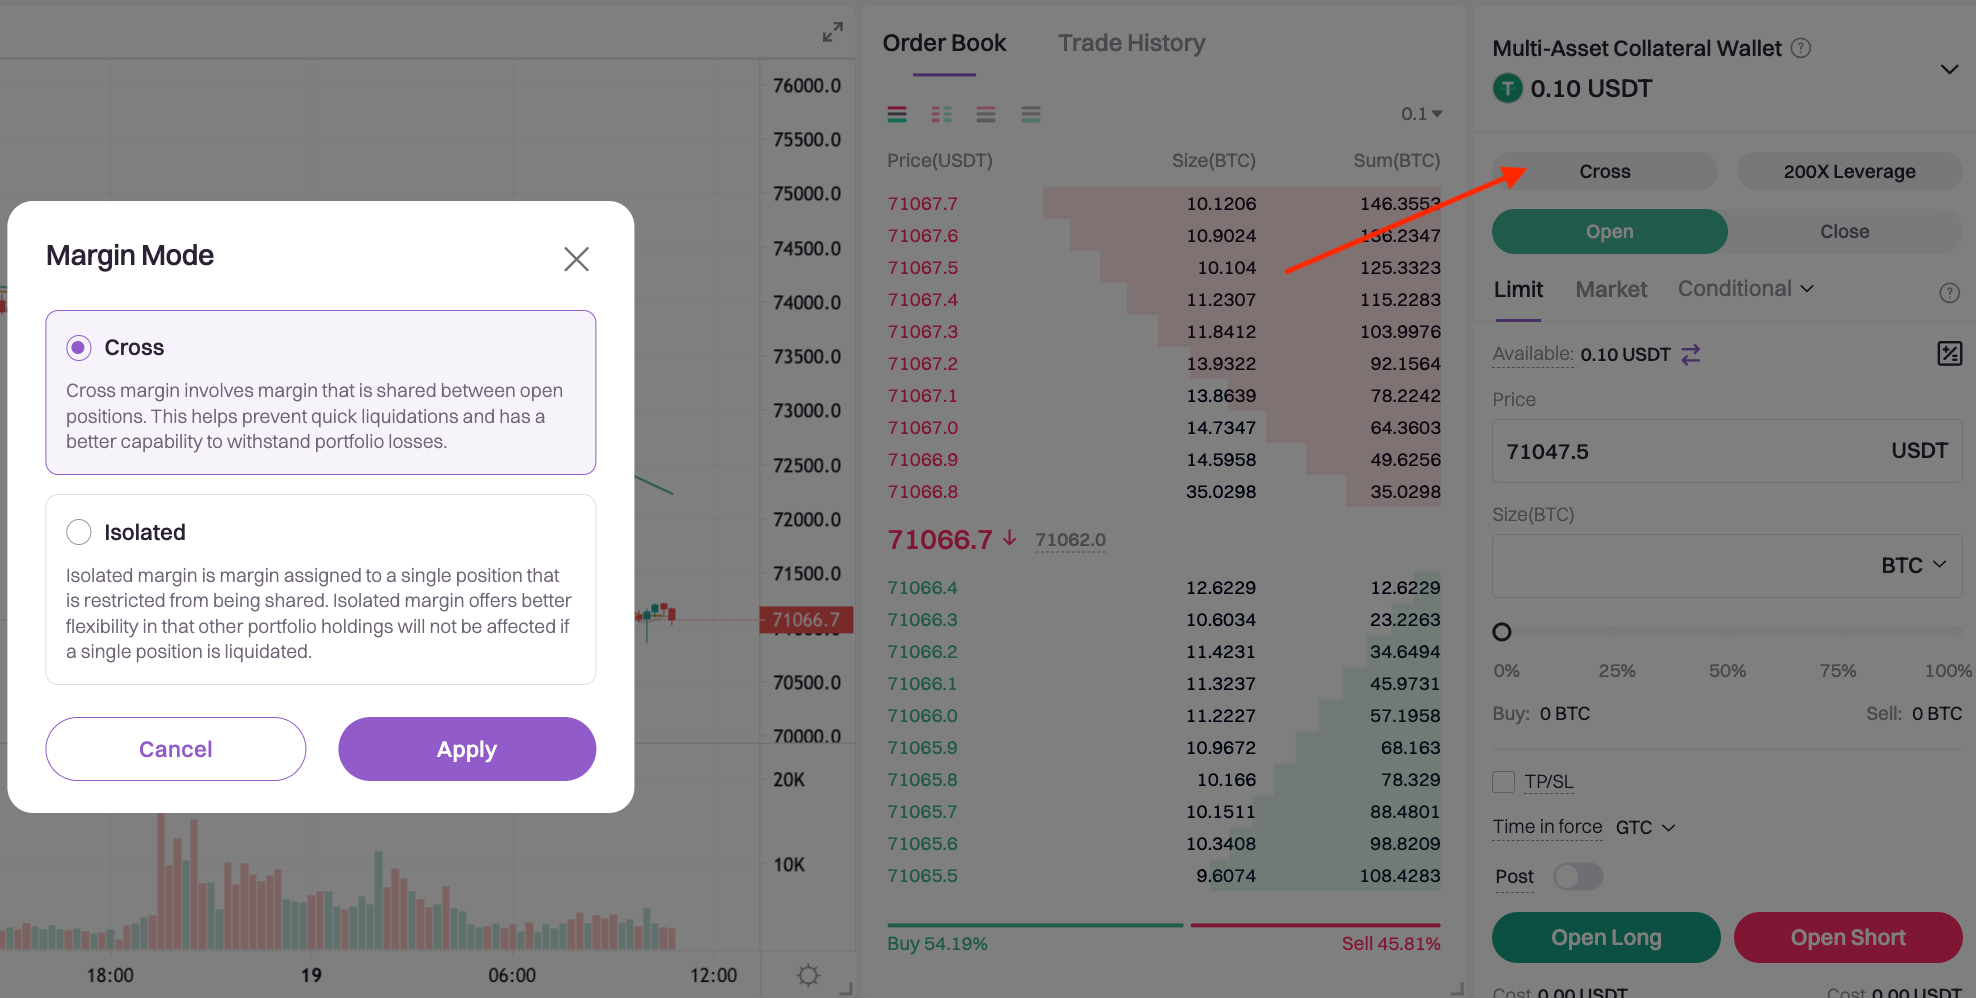Switch to the Market order tab

[1611, 289]
